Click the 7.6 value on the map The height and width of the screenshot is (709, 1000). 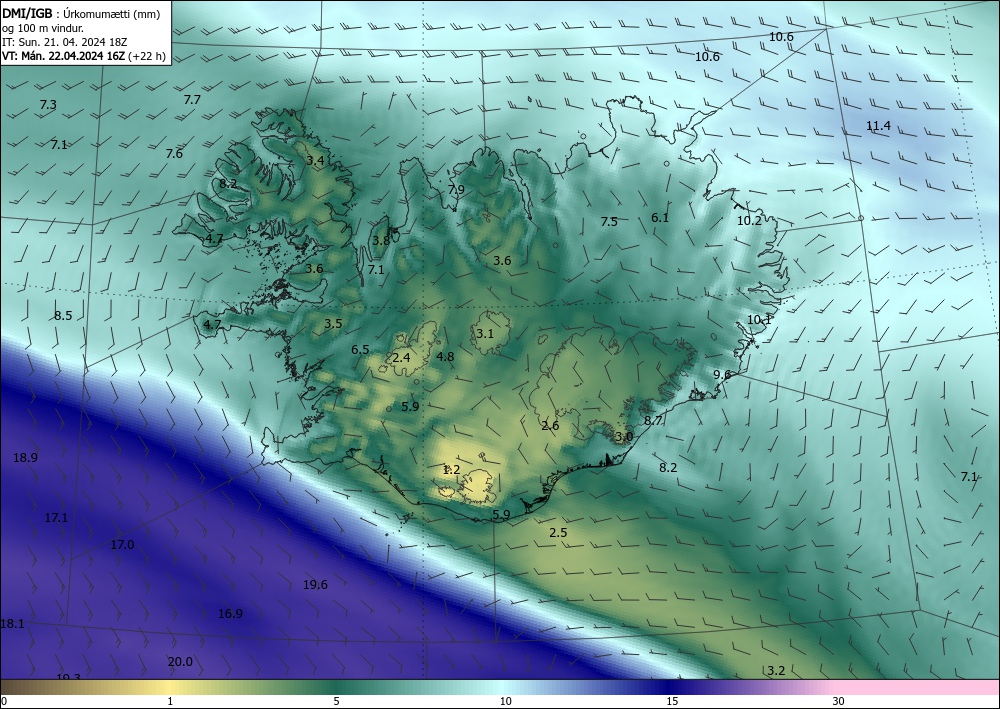tap(174, 154)
